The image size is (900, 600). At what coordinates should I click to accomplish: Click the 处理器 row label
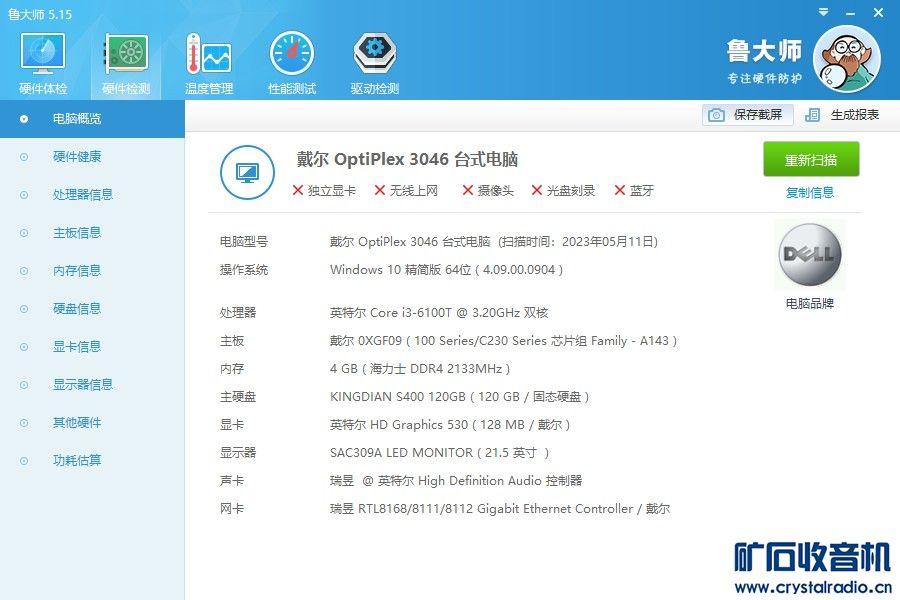click(238, 313)
